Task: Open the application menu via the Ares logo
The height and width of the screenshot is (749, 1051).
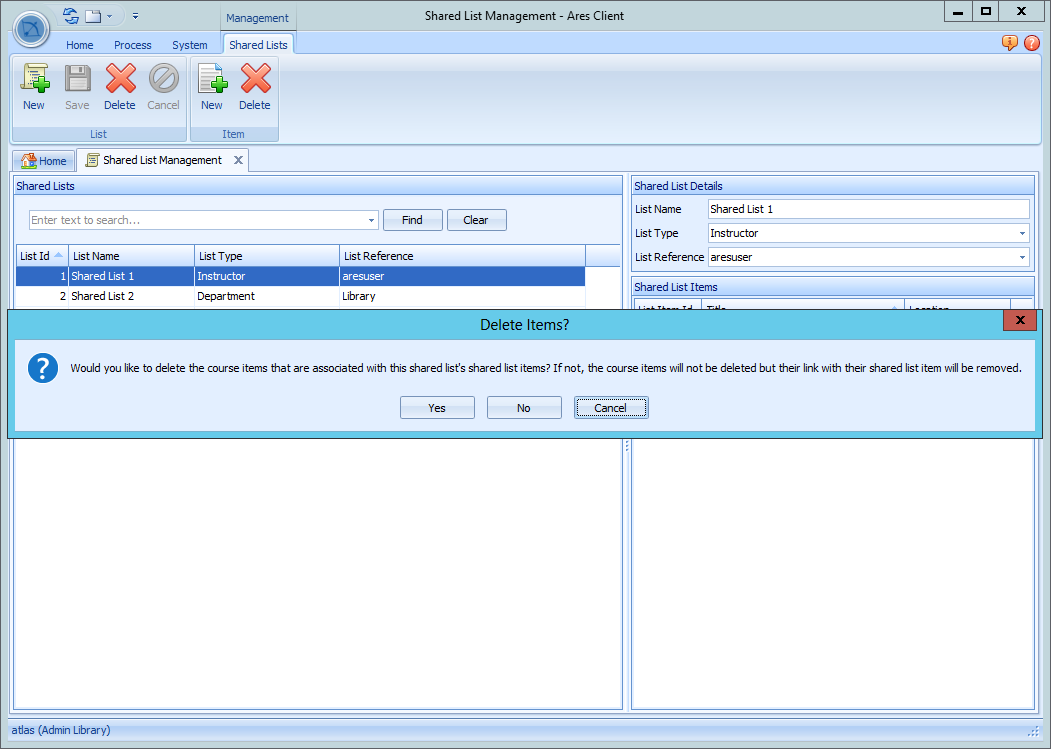Action: click(30, 29)
